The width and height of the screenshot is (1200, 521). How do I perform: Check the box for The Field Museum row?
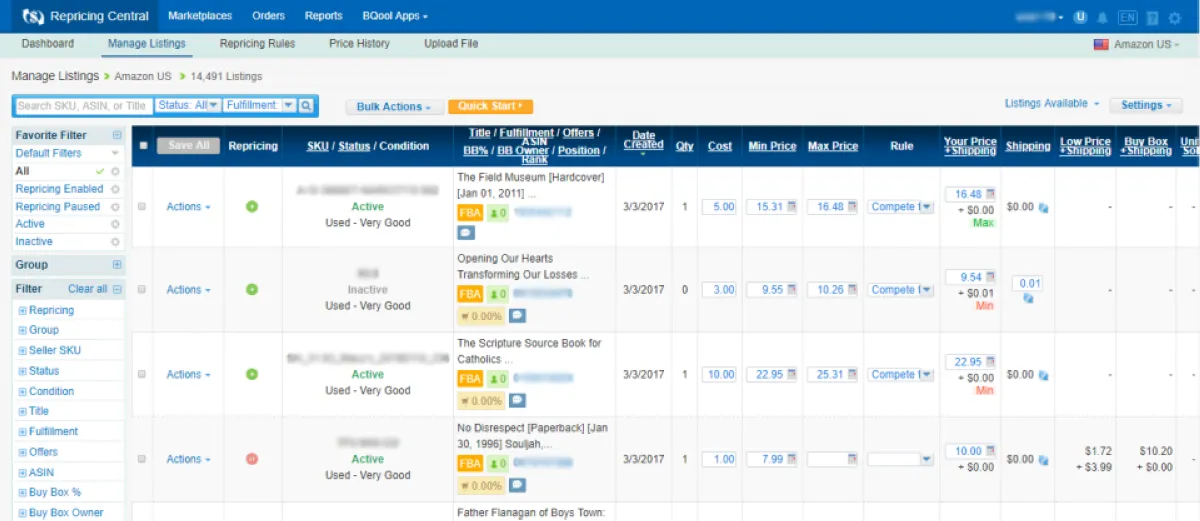point(142,207)
